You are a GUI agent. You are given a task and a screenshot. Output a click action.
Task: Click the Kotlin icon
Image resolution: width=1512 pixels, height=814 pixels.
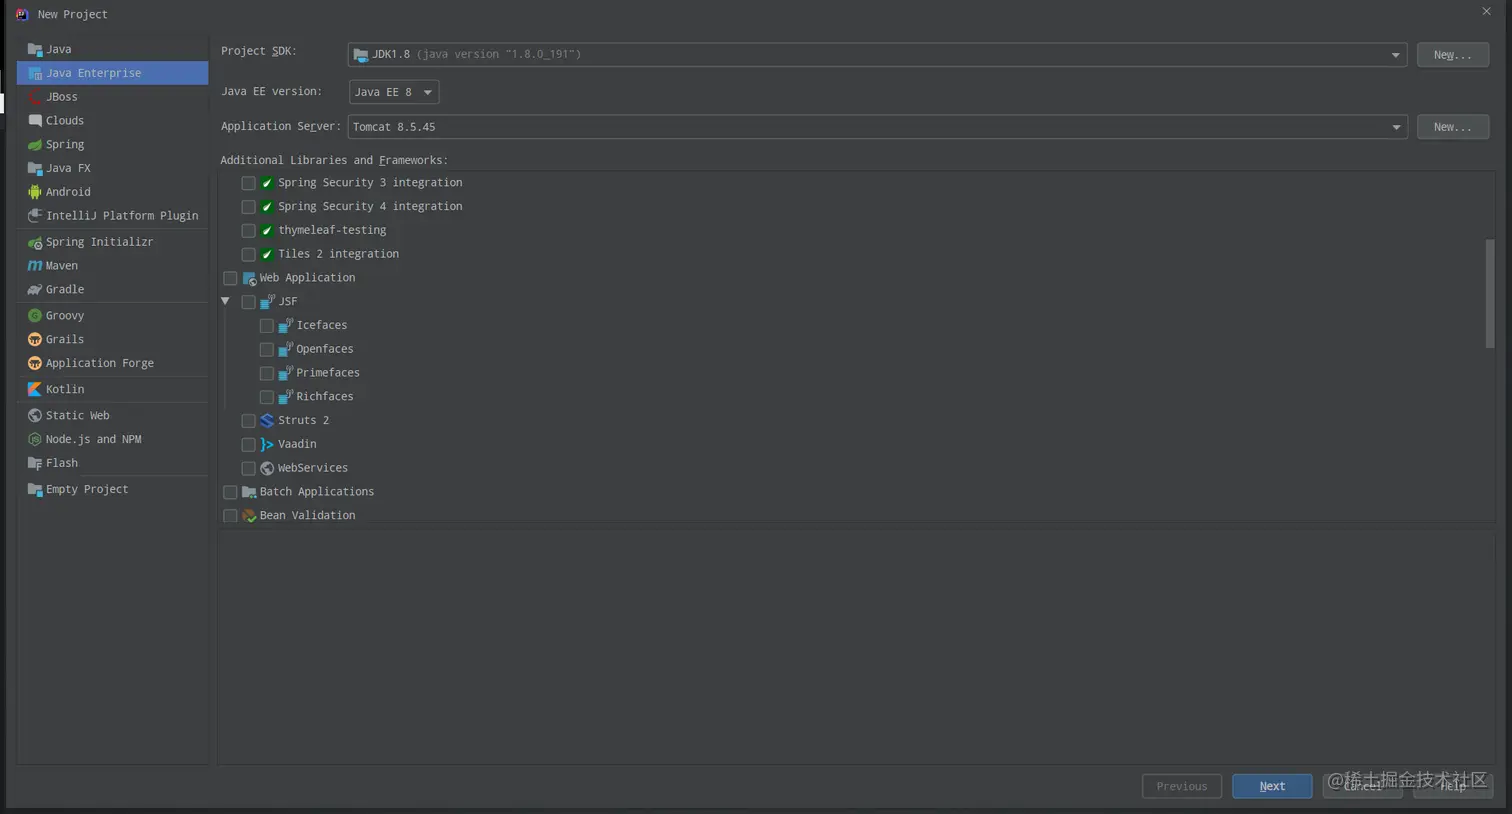(35, 390)
